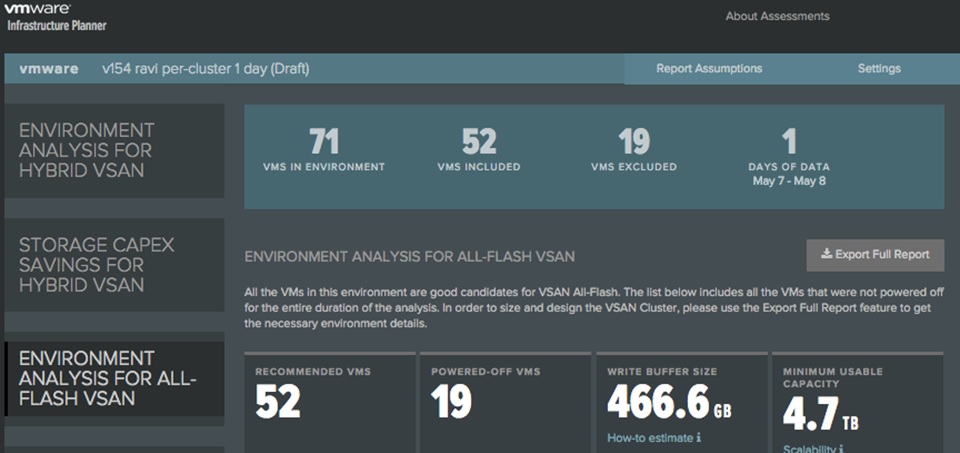
Task: Open the About Assessments link
Action: pyautogui.click(x=778, y=17)
